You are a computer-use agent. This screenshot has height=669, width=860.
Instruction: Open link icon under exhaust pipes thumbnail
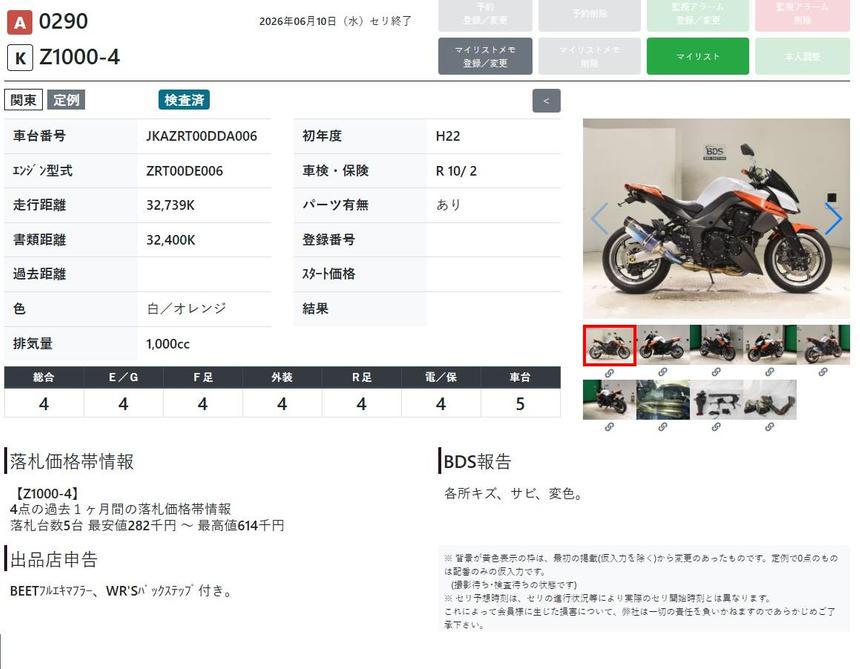[x=770, y=427]
